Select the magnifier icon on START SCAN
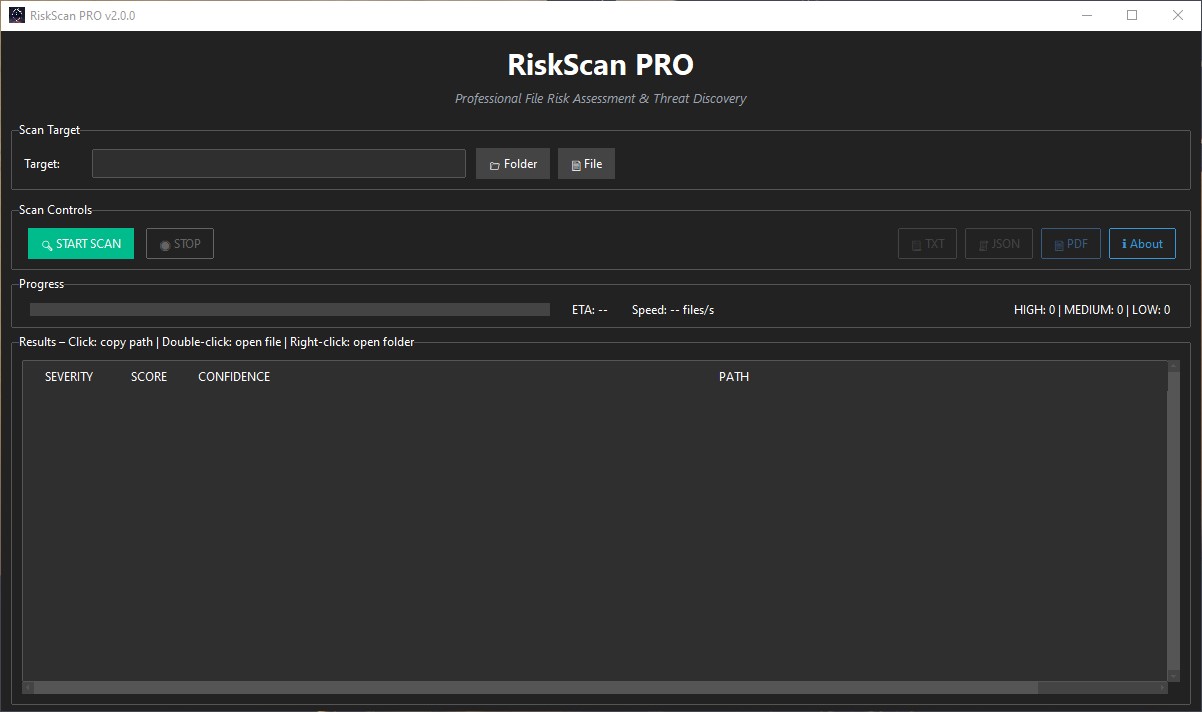 tap(46, 244)
